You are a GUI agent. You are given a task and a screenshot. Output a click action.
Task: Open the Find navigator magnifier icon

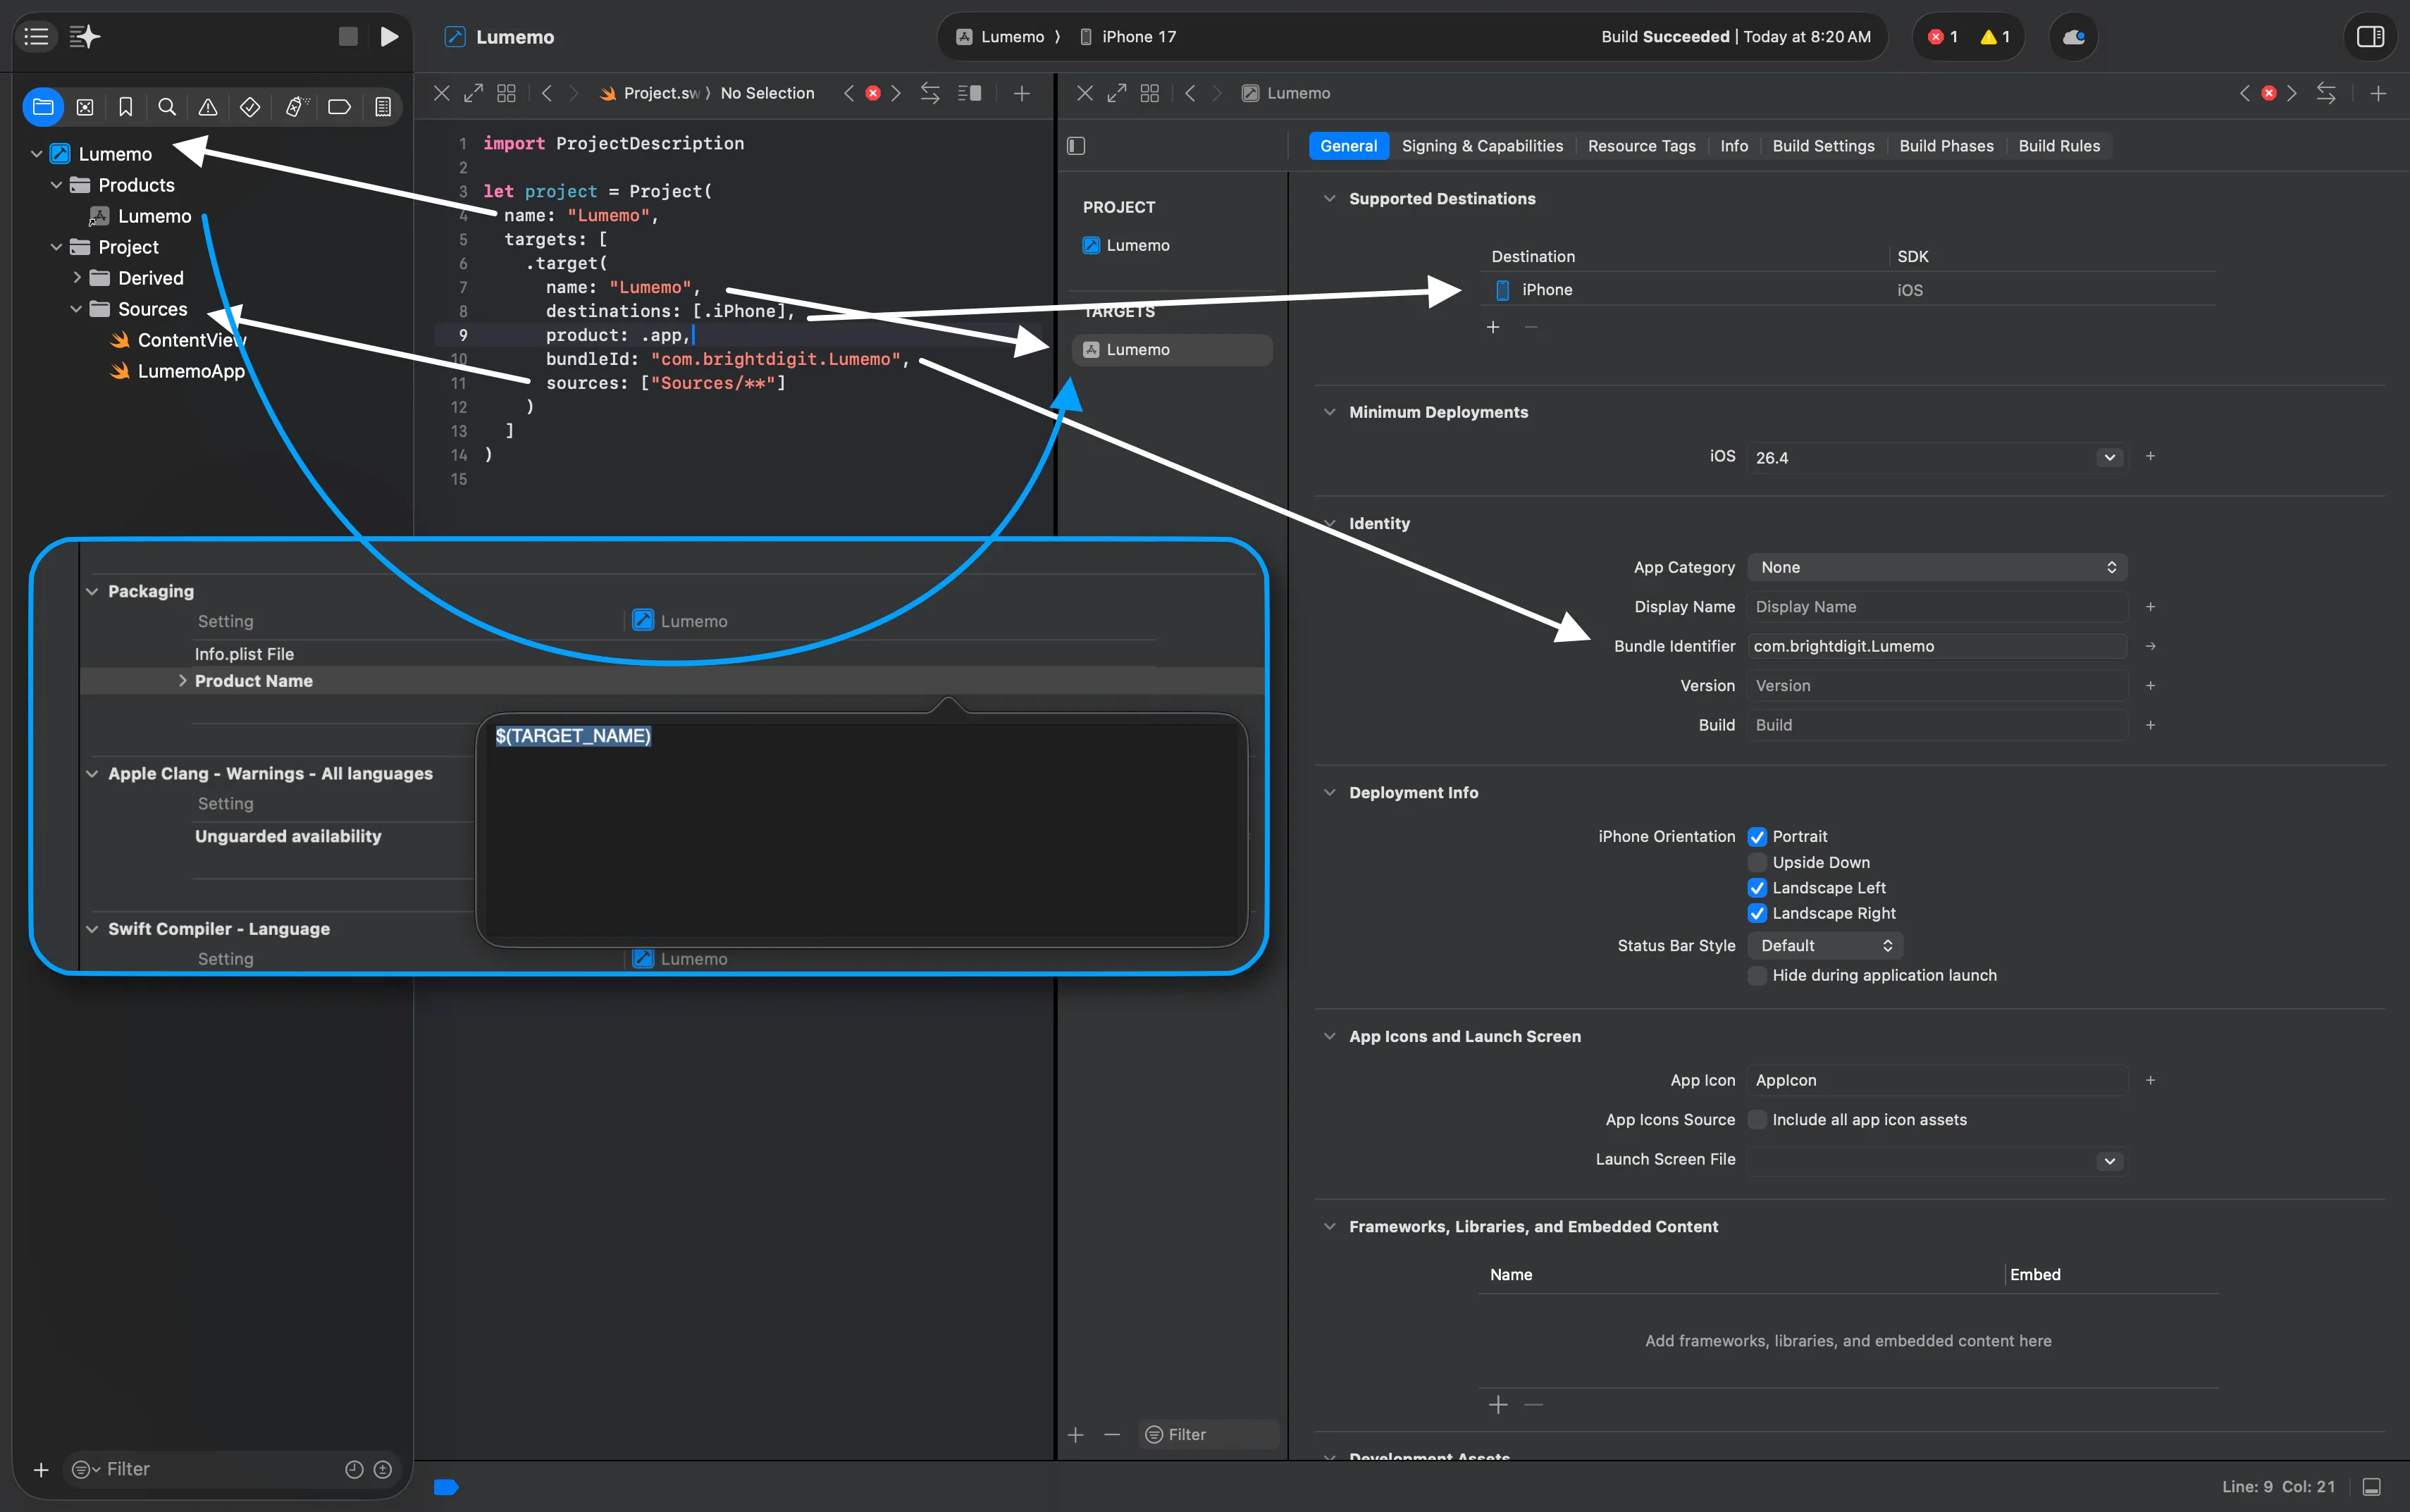167,107
